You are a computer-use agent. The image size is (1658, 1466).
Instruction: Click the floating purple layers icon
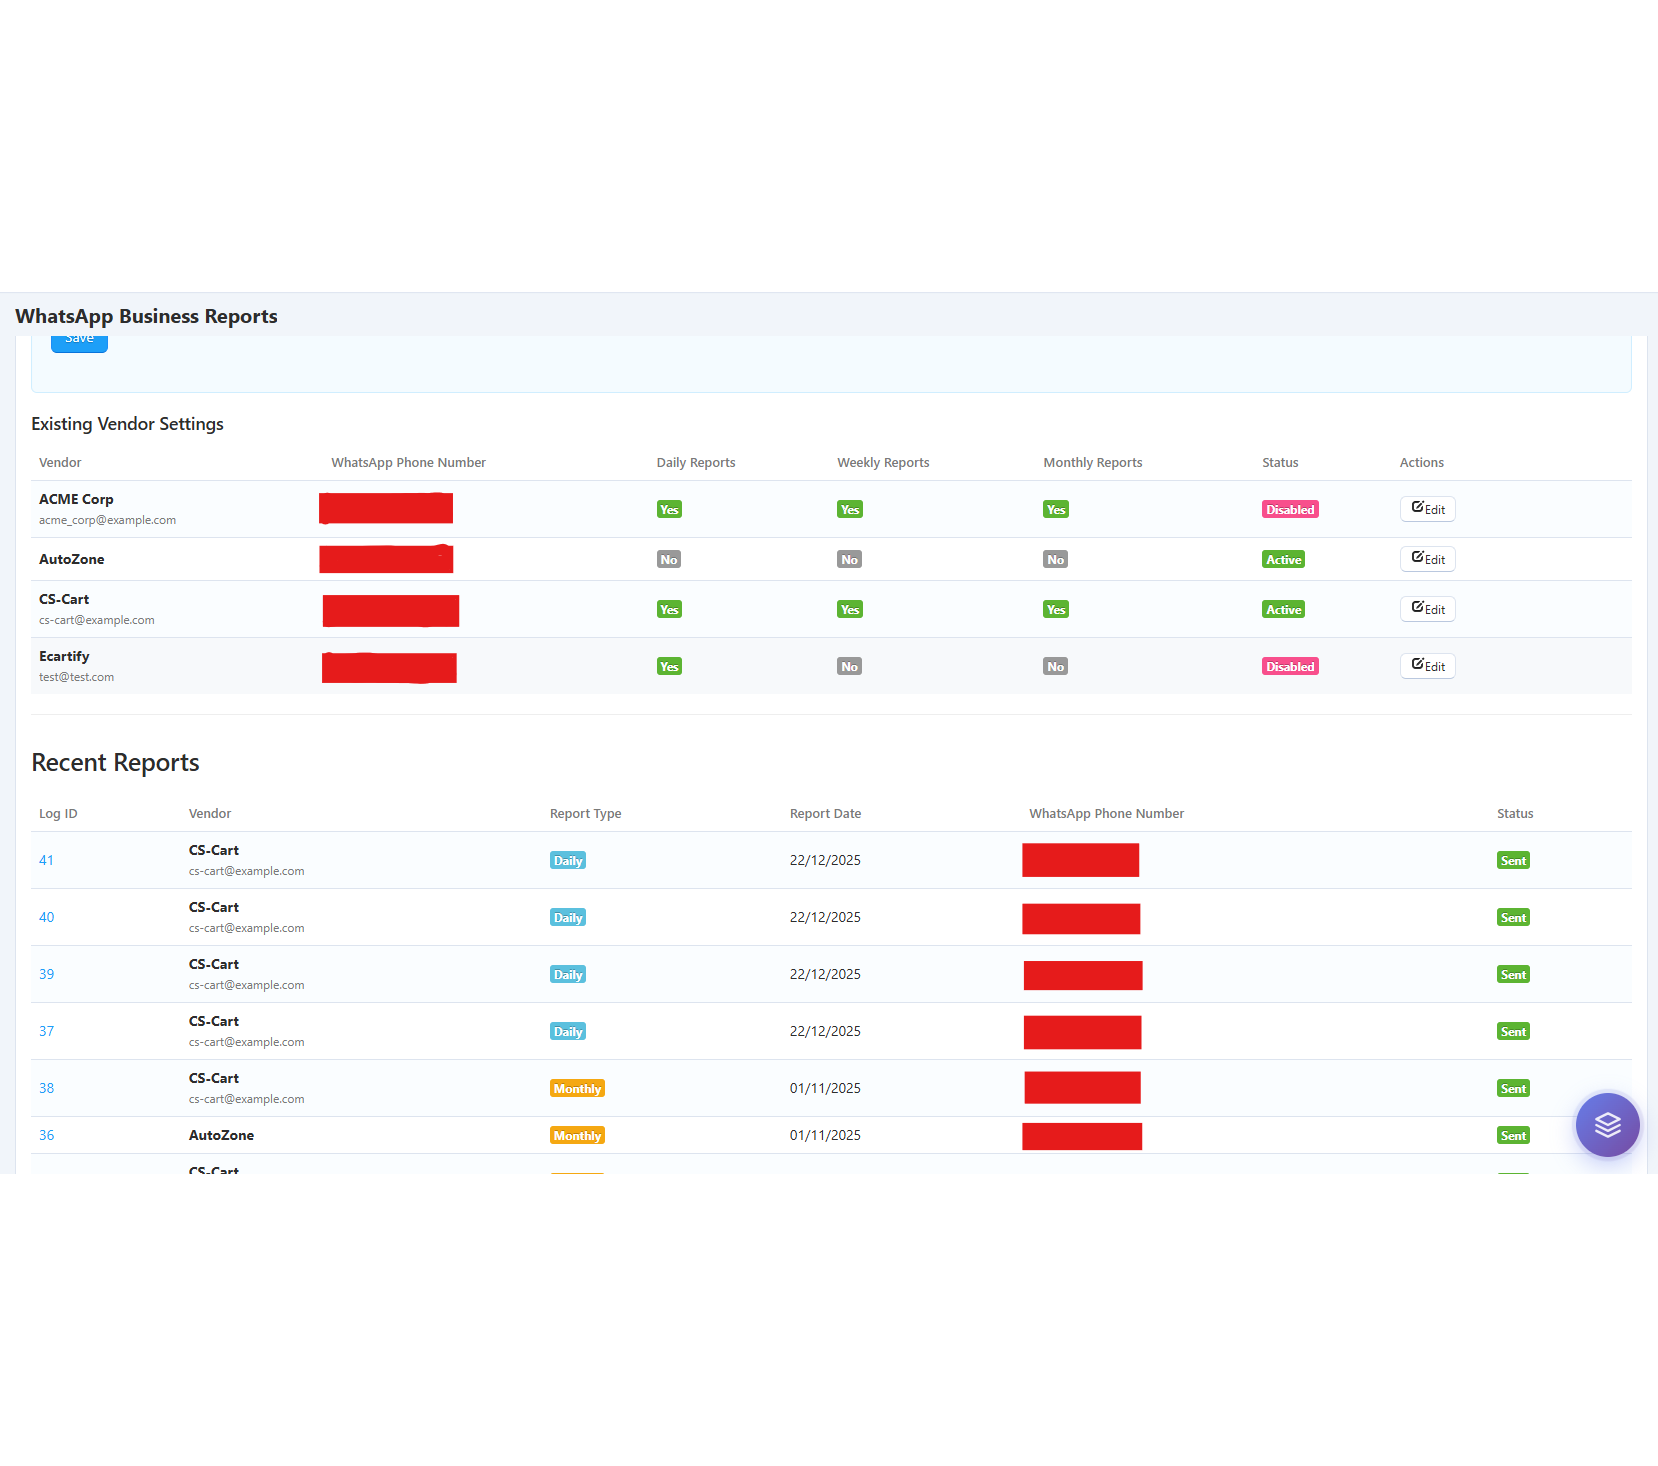click(1607, 1124)
